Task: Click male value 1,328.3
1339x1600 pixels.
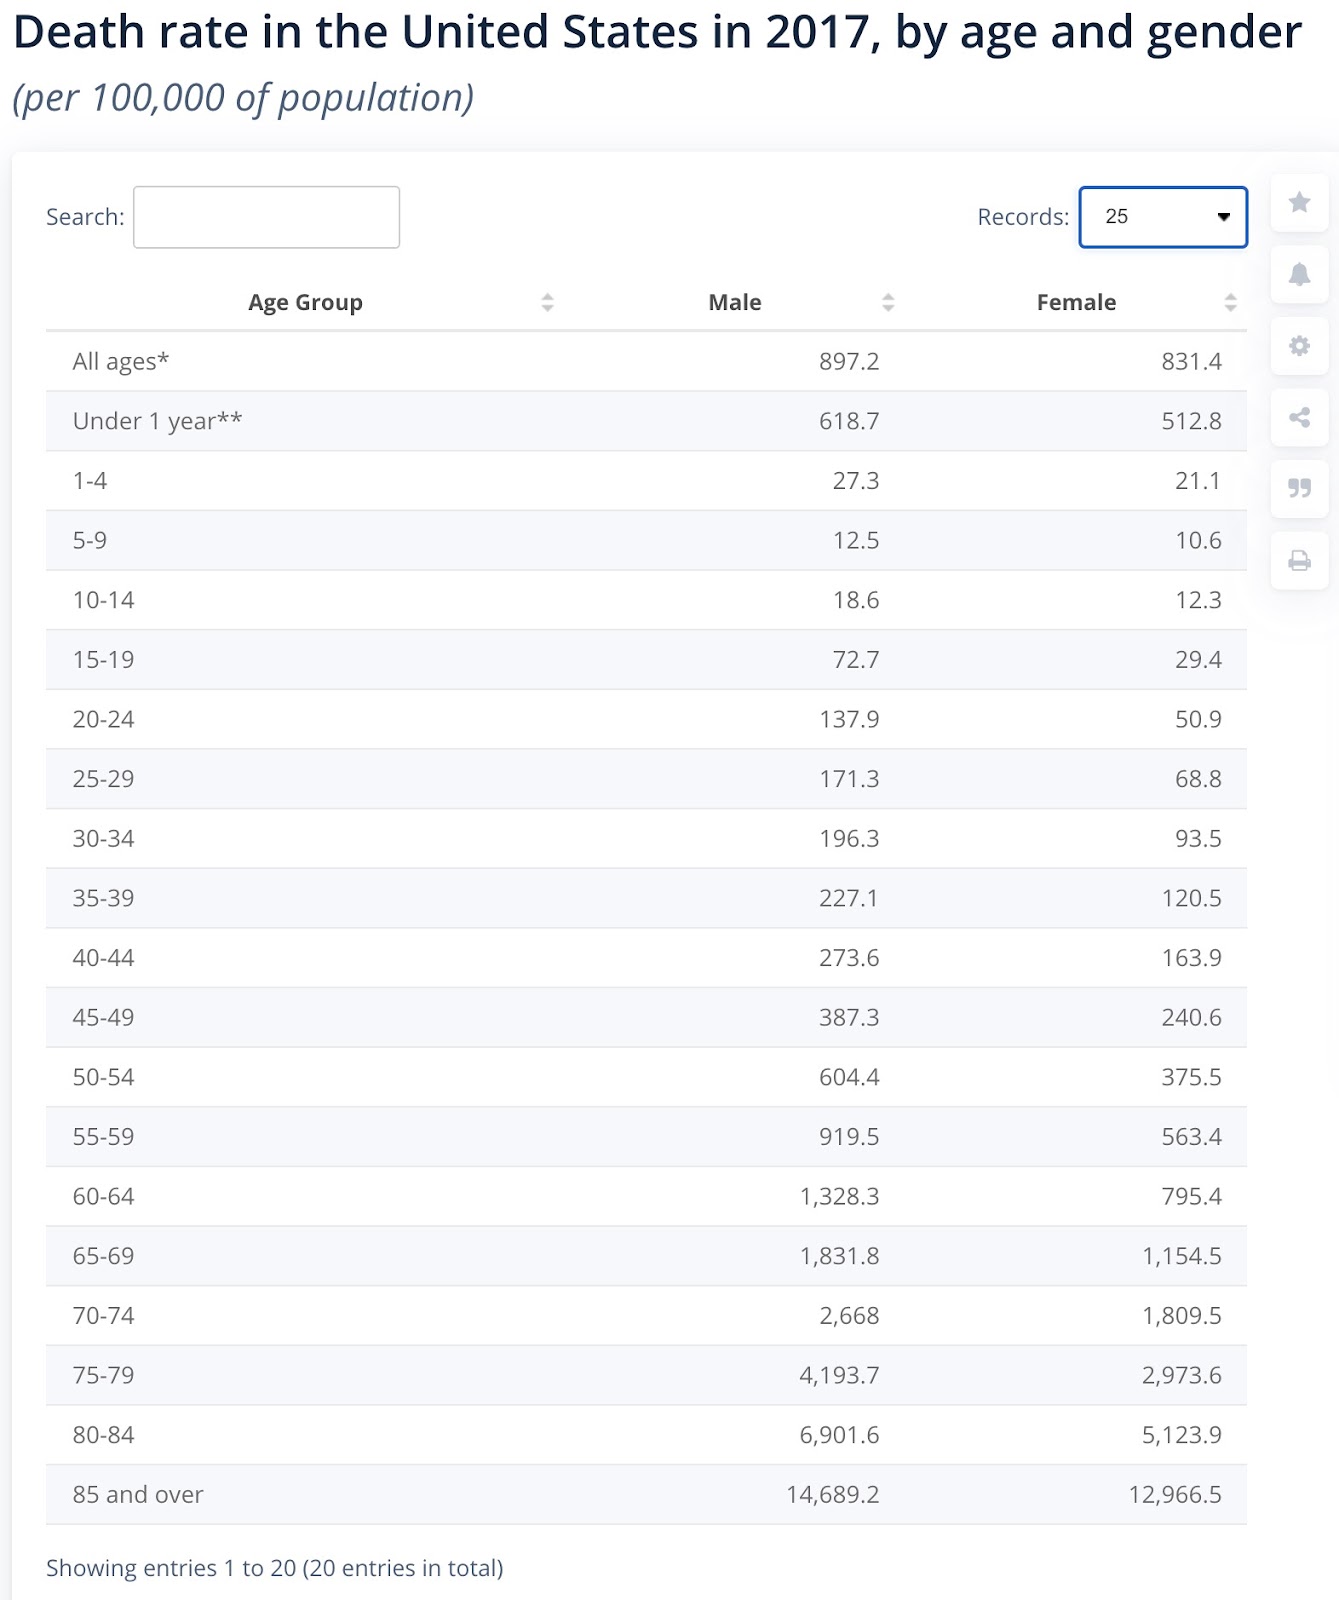Action: coord(839,1196)
